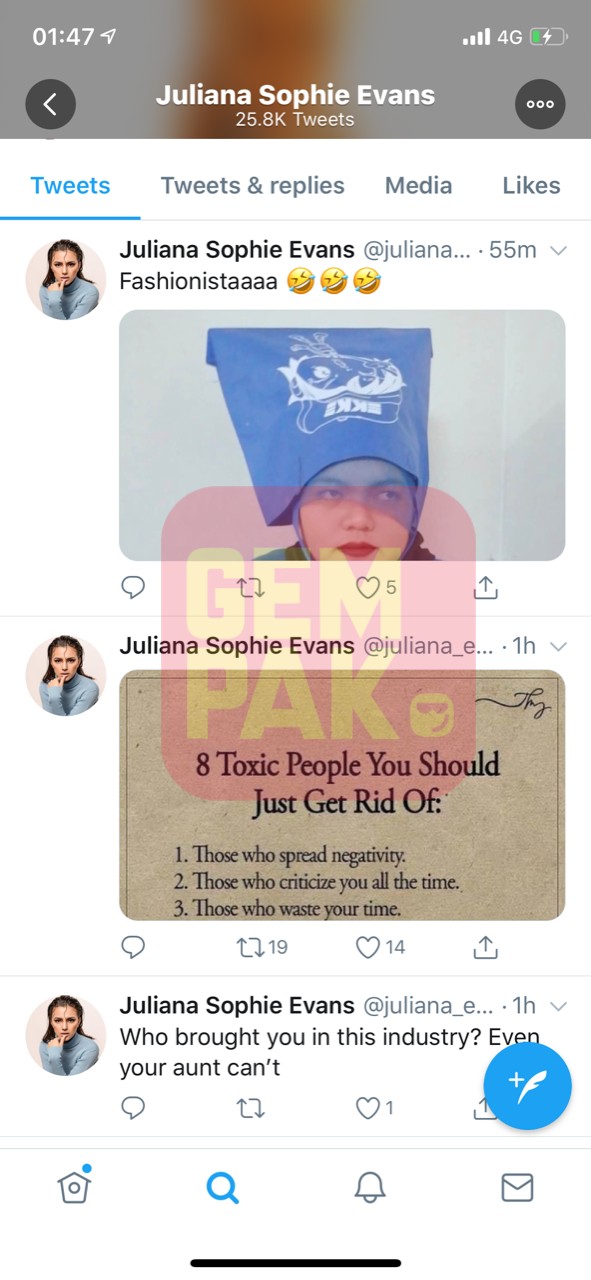Open the Likes tab
This screenshot has width=591, height=1280.
coord(531,185)
